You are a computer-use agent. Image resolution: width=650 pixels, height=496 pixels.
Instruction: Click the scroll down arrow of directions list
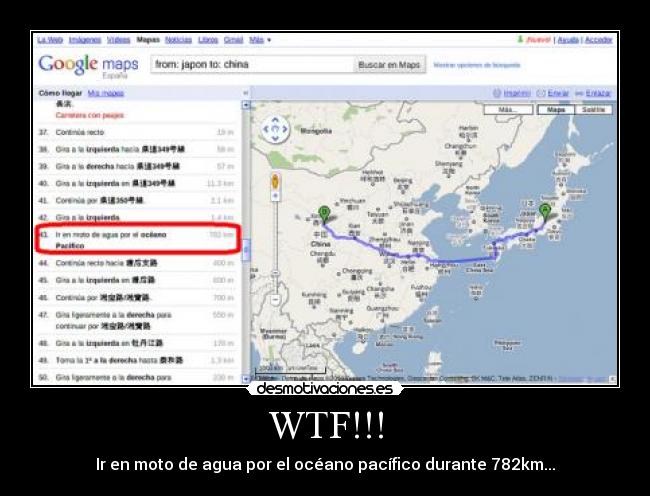pyautogui.click(x=246, y=379)
